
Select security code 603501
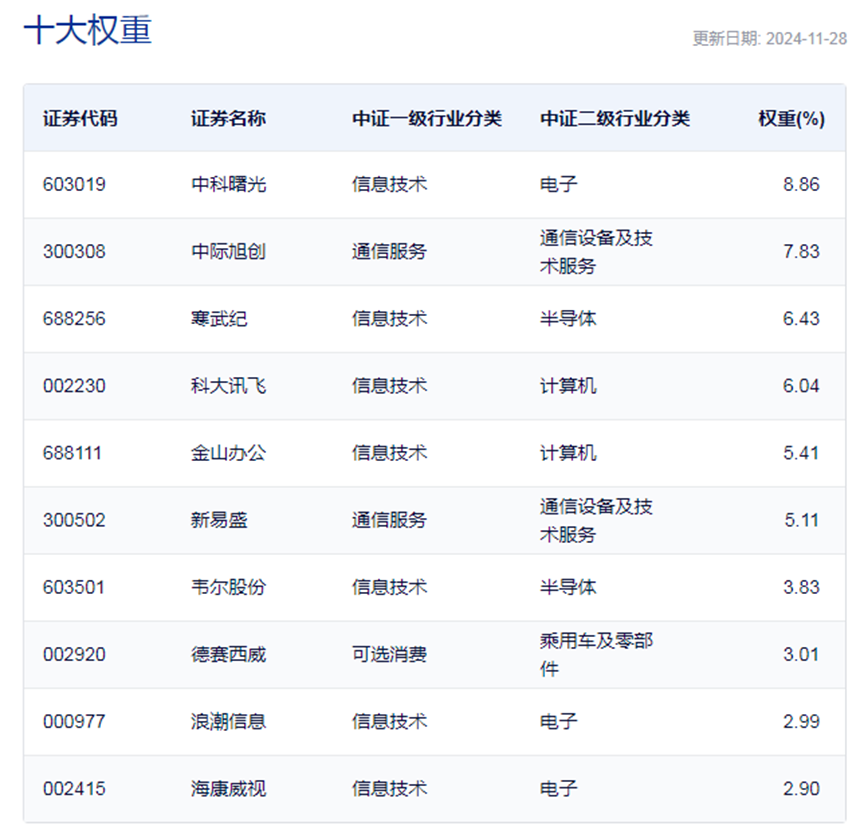(74, 587)
